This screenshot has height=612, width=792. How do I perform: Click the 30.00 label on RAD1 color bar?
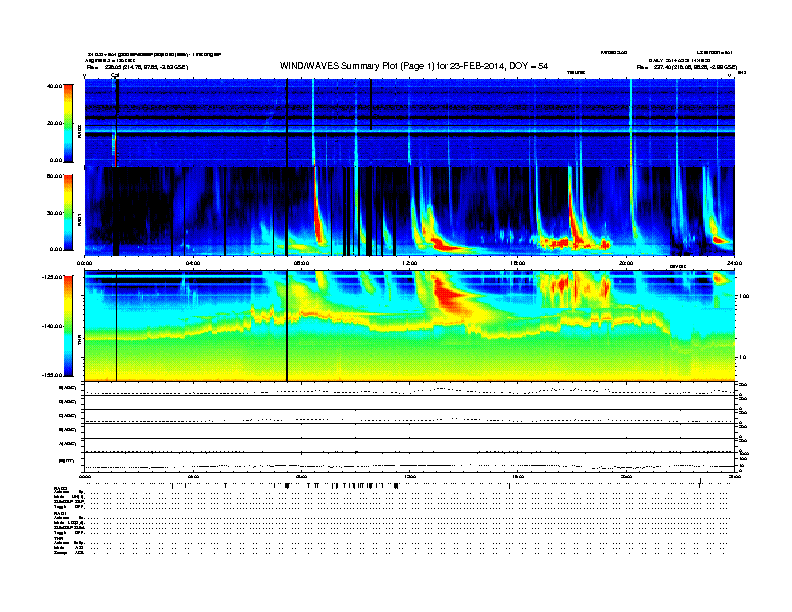coord(54,213)
